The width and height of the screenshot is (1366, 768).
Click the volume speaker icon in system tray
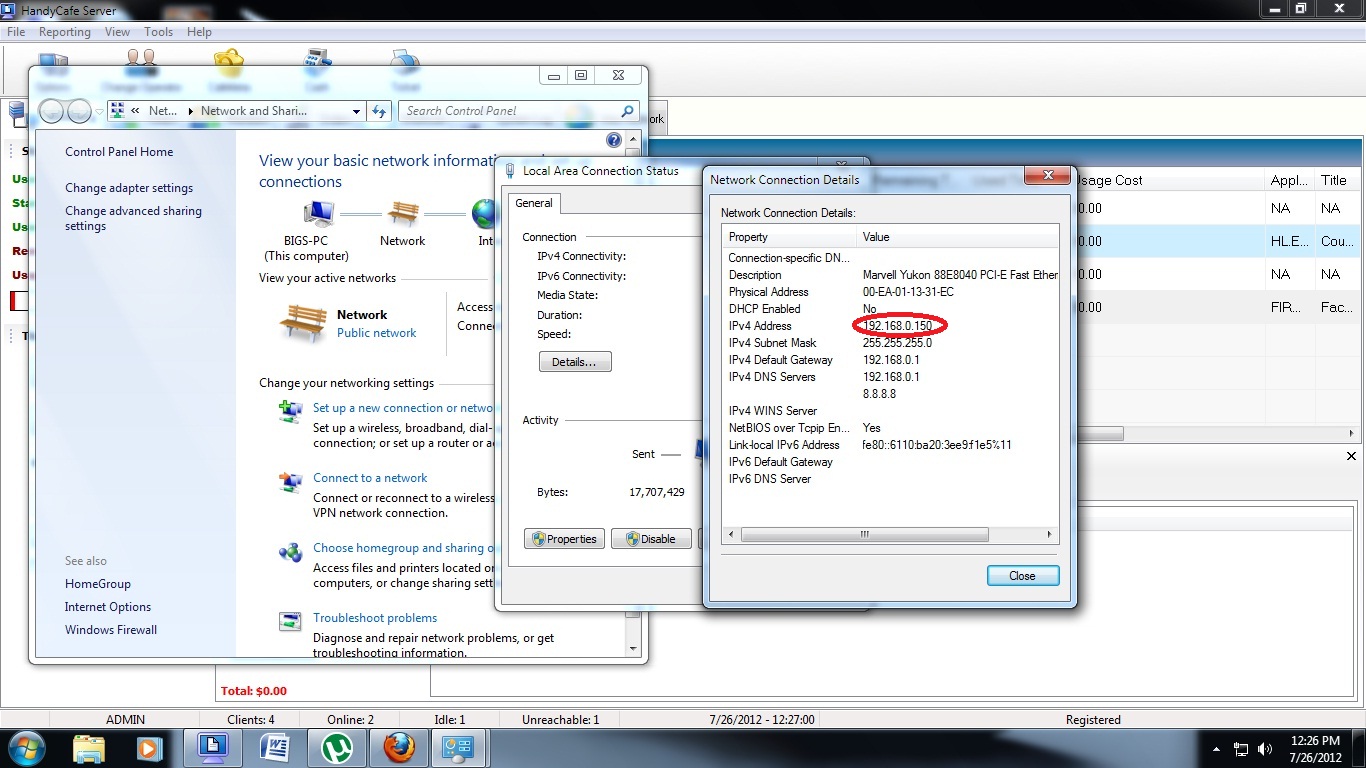[x=1267, y=748]
